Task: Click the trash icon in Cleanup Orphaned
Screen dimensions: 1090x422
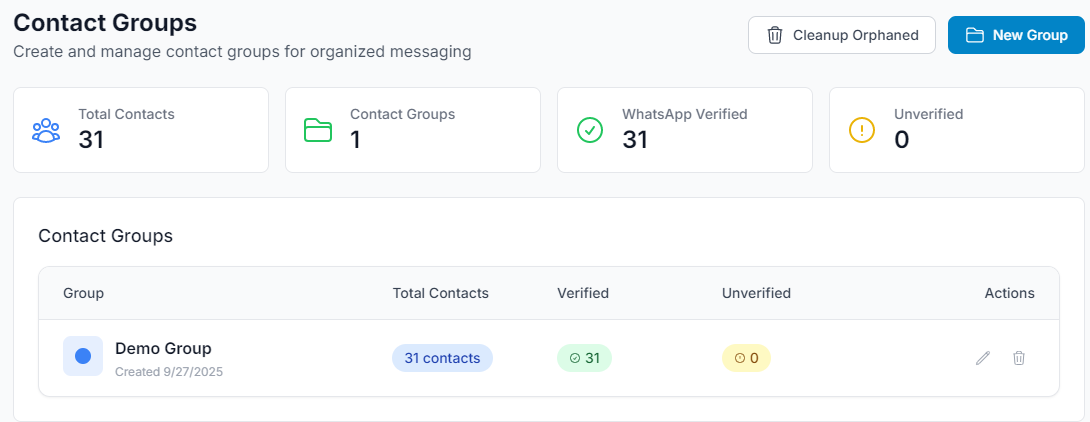Action: pyautogui.click(x=775, y=35)
